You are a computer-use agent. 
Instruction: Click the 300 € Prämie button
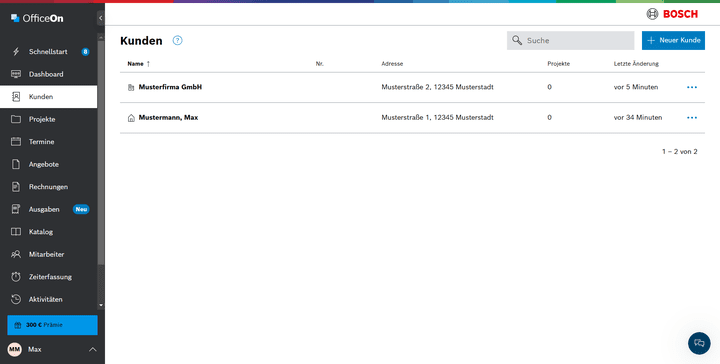coord(52,325)
